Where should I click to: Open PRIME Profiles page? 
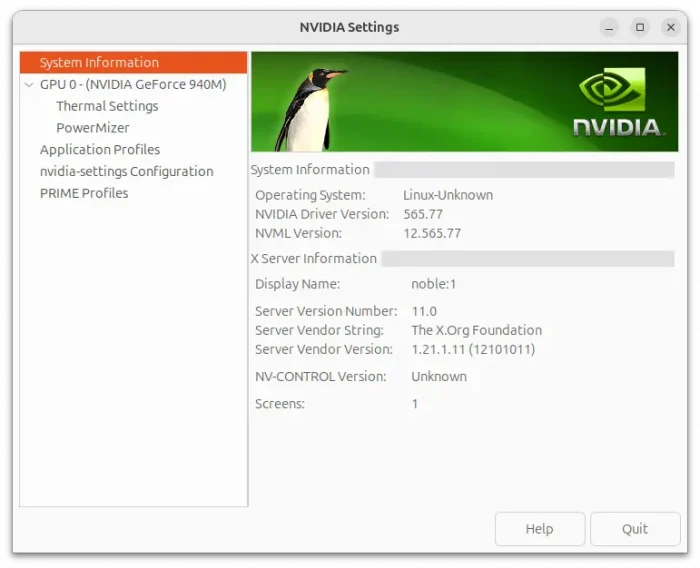pos(84,193)
